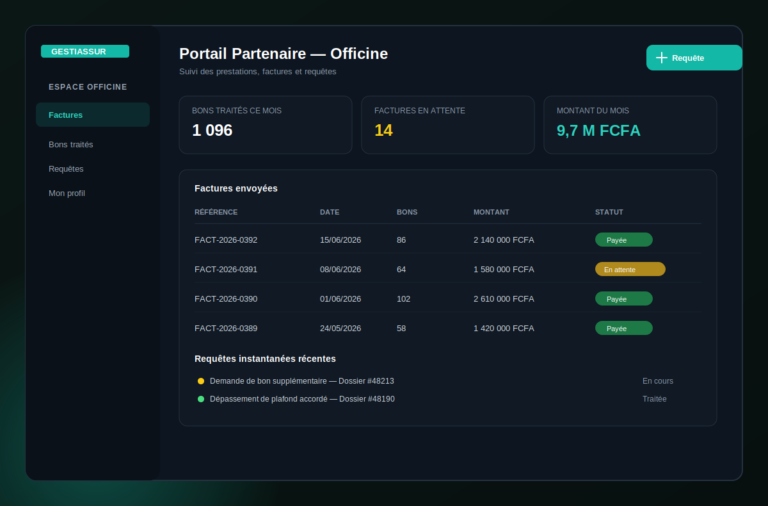Click the GESTIASSUR logo badge
Viewport: 768px width, 506px height.
pos(85,51)
